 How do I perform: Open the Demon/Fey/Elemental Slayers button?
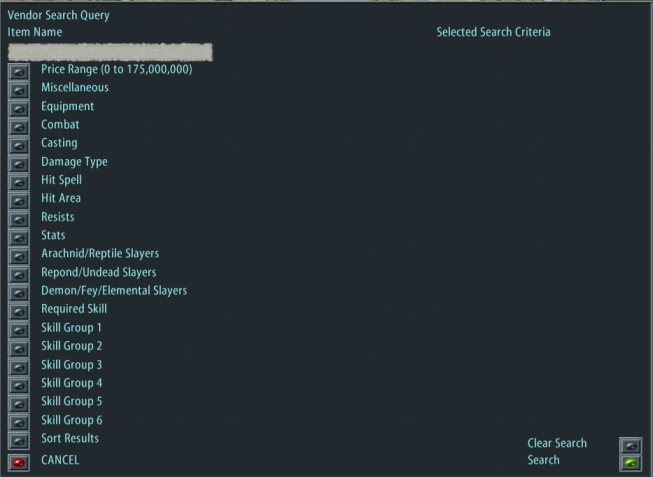tap(19, 293)
